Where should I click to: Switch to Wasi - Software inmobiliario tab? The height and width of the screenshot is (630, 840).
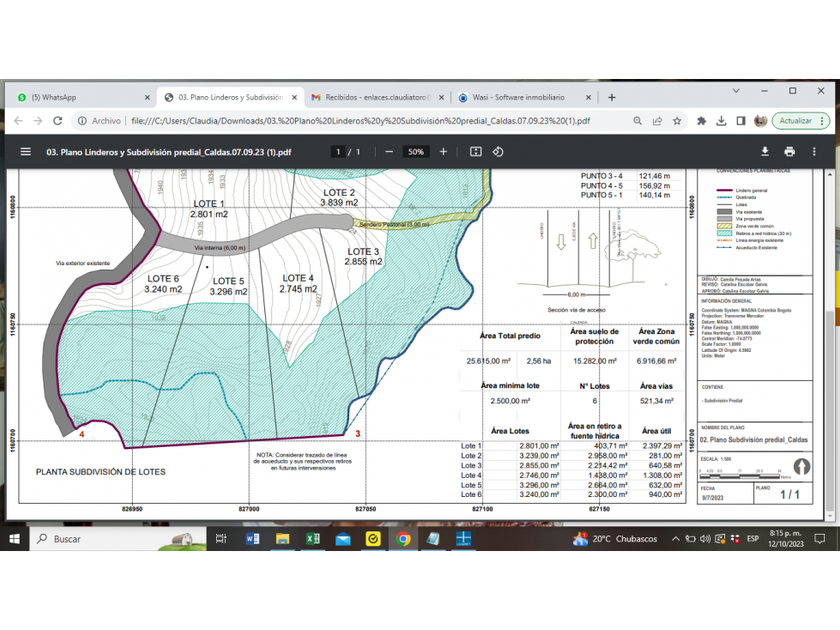tap(517, 97)
